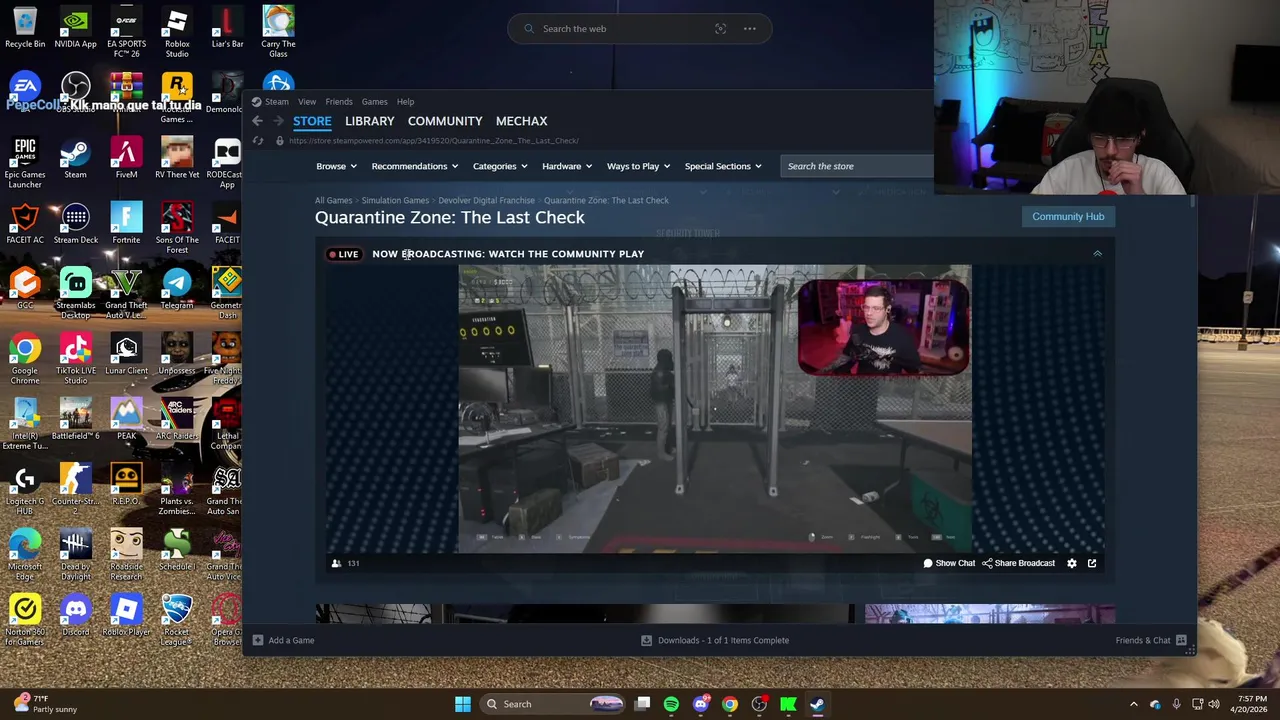Reload the Steam store page
This screenshot has width=1280, height=720.
(258, 141)
